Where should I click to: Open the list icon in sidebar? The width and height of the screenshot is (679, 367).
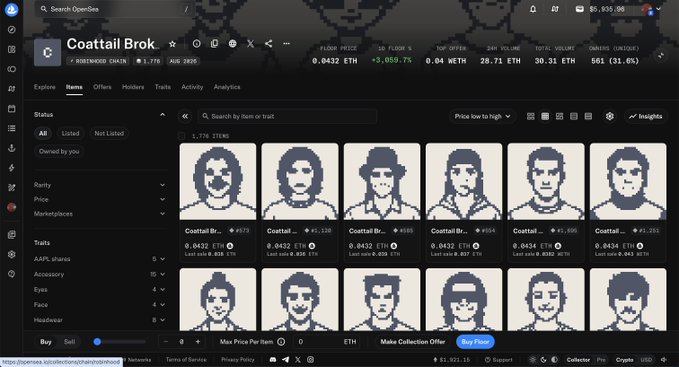(12, 128)
